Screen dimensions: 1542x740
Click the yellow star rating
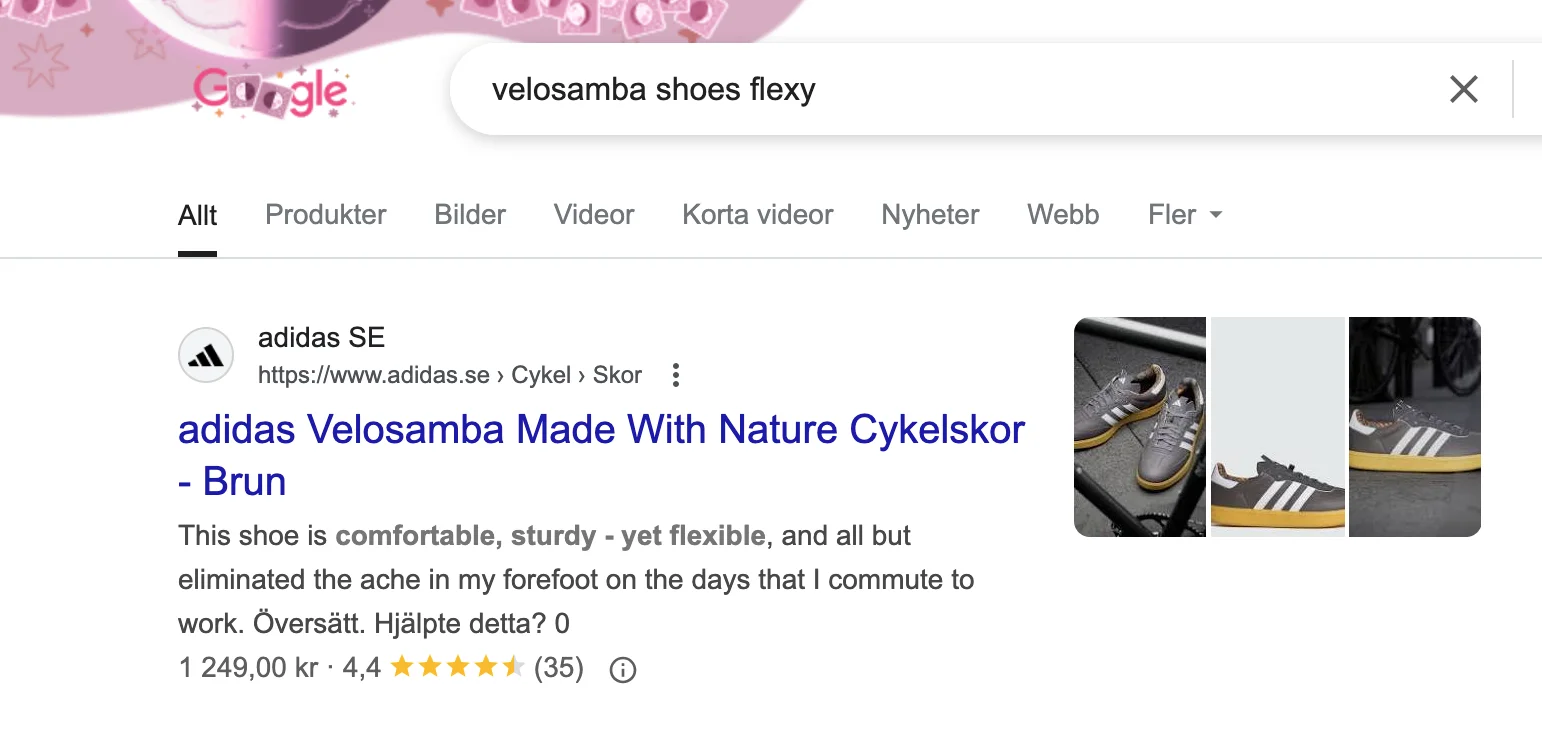(457, 667)
